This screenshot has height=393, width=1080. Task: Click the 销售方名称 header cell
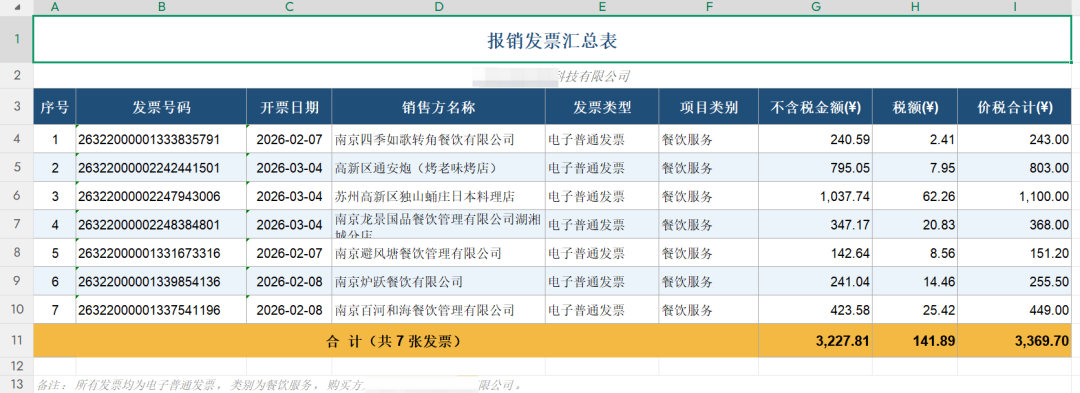click(x=439, y=107)
